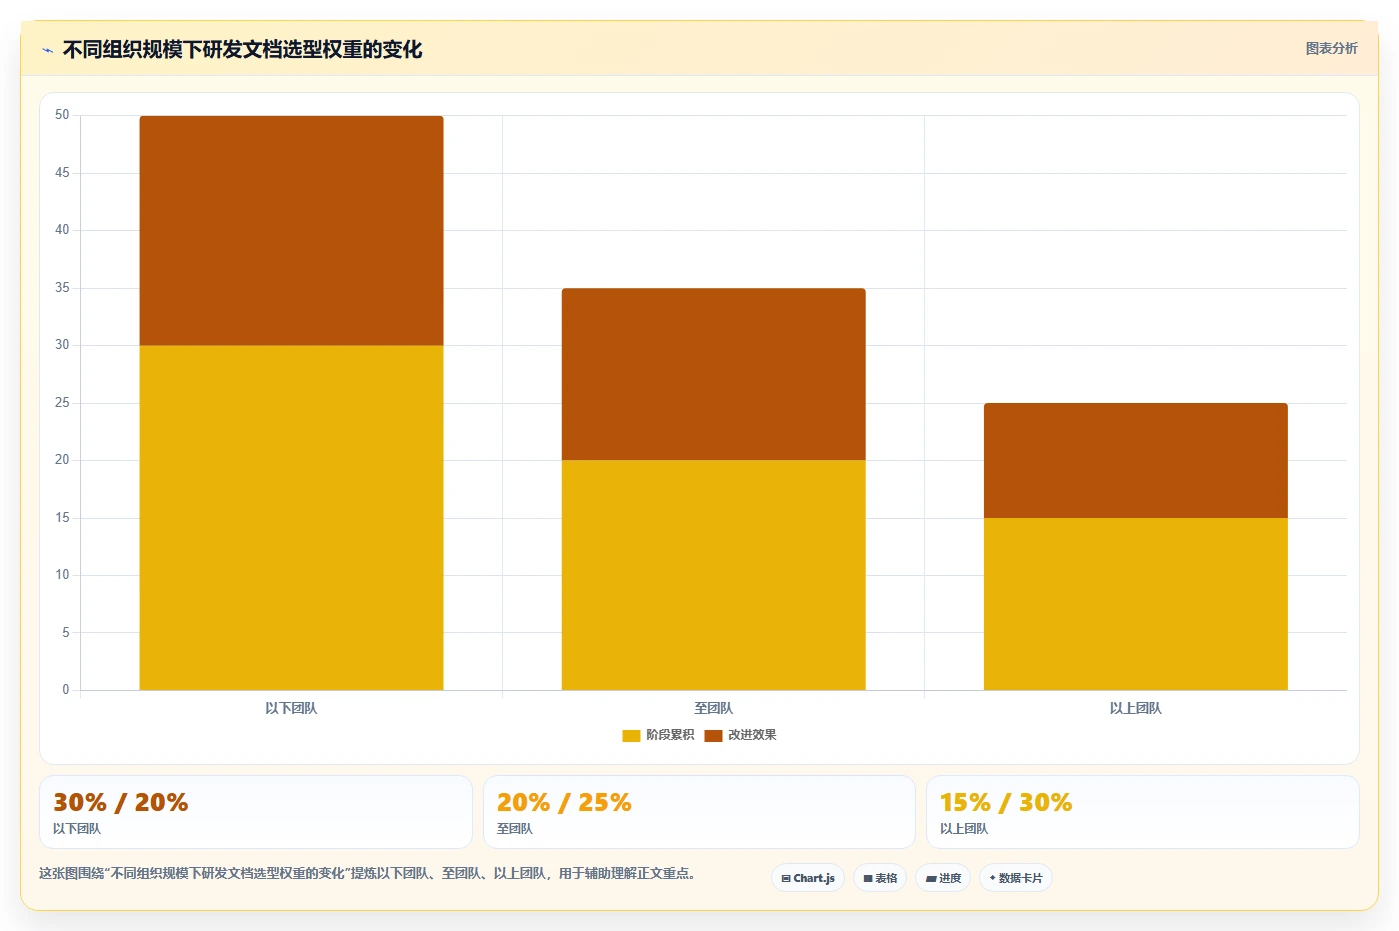Click the lightning icon beside the chart title
The image size is (1399, 931).
[x=47, y=50]
